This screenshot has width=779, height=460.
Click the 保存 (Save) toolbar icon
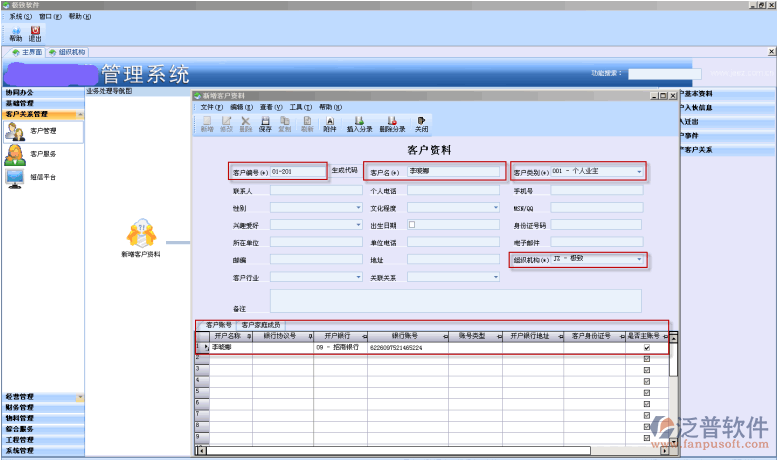click(264, 122)
